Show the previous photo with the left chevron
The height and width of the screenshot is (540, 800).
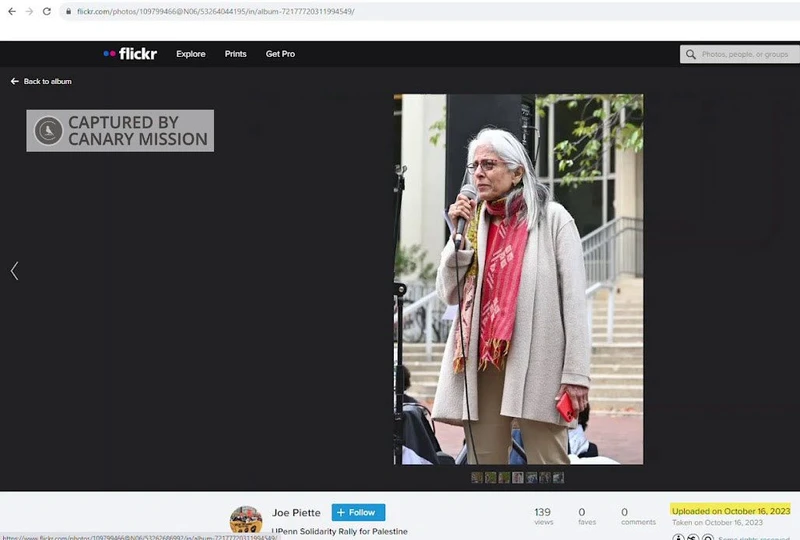coord(14,271)
